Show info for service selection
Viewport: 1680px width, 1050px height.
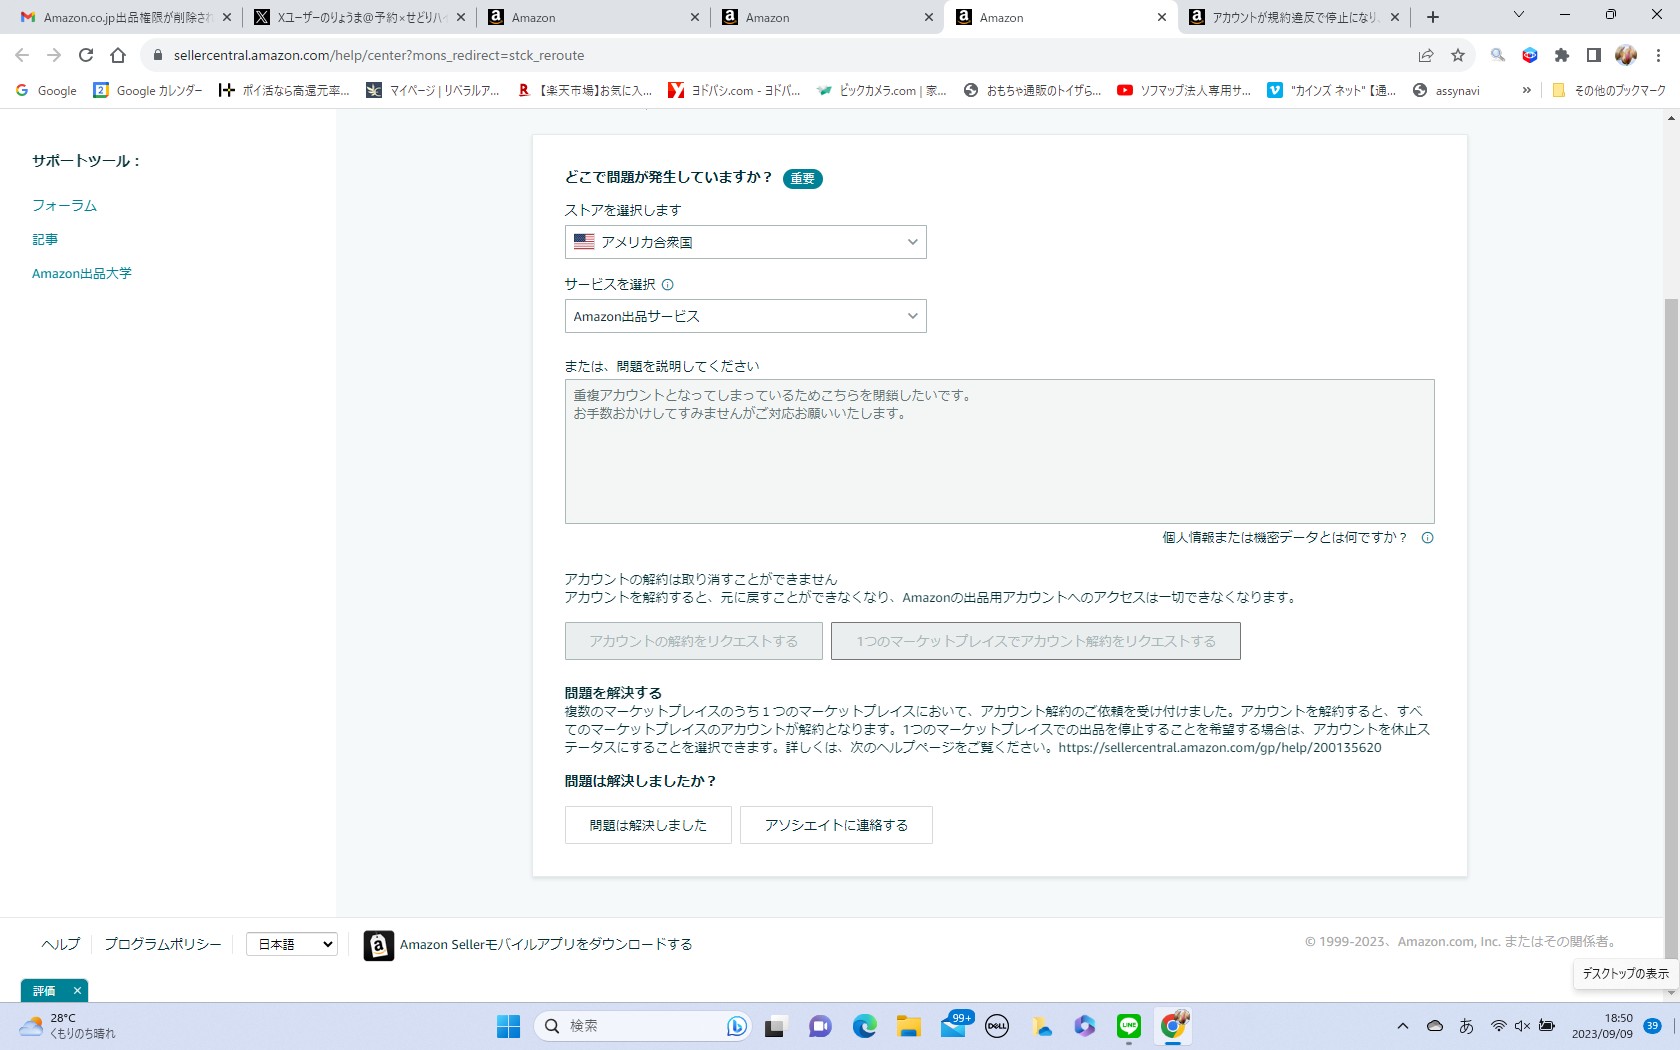(x=668, y=285)
